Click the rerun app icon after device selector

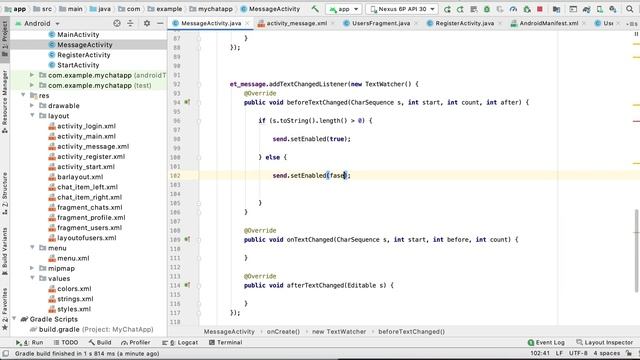point(447,9)
